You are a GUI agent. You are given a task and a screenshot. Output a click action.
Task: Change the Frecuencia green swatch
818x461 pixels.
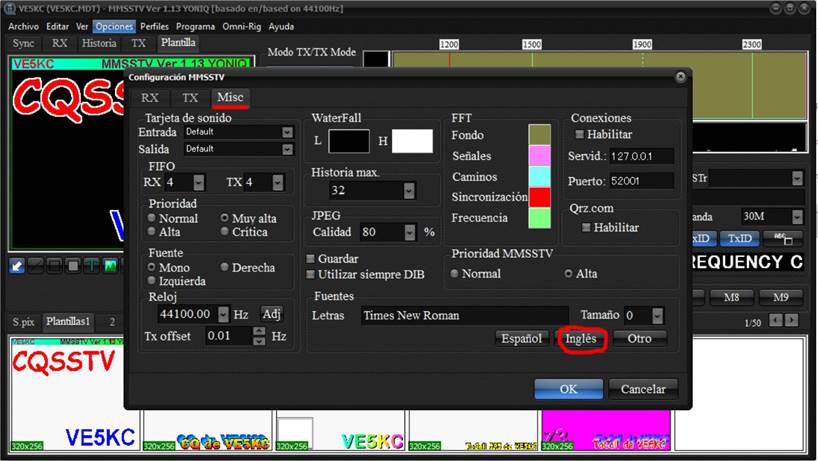(539, 218)
